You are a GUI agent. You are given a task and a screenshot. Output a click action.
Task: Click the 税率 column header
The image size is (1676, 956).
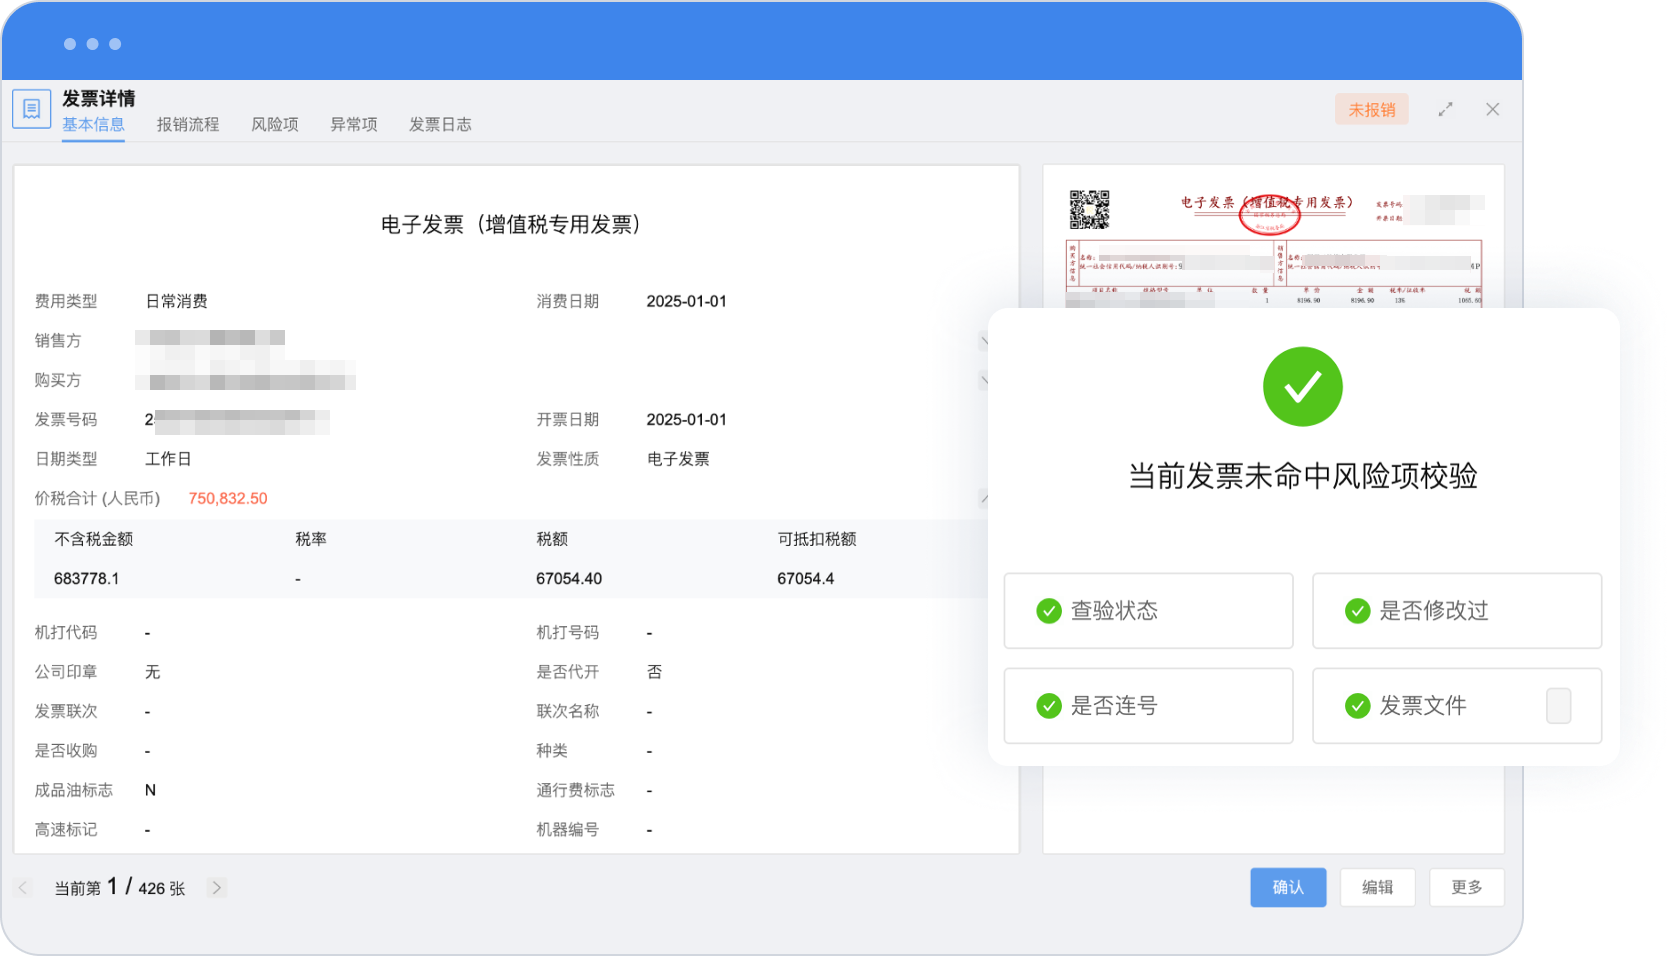click(x=311, y=539)
